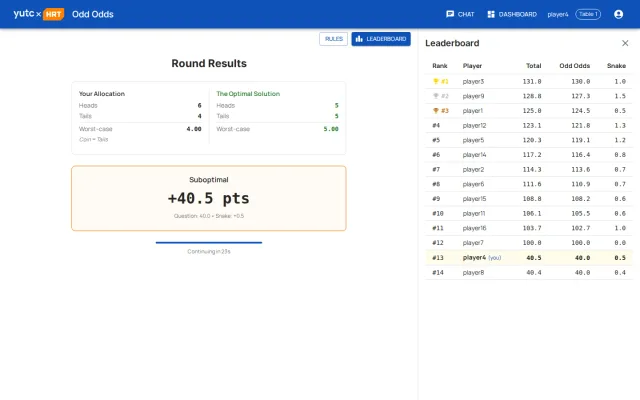
Task: Open the Rules button
Action: [333, 39]
